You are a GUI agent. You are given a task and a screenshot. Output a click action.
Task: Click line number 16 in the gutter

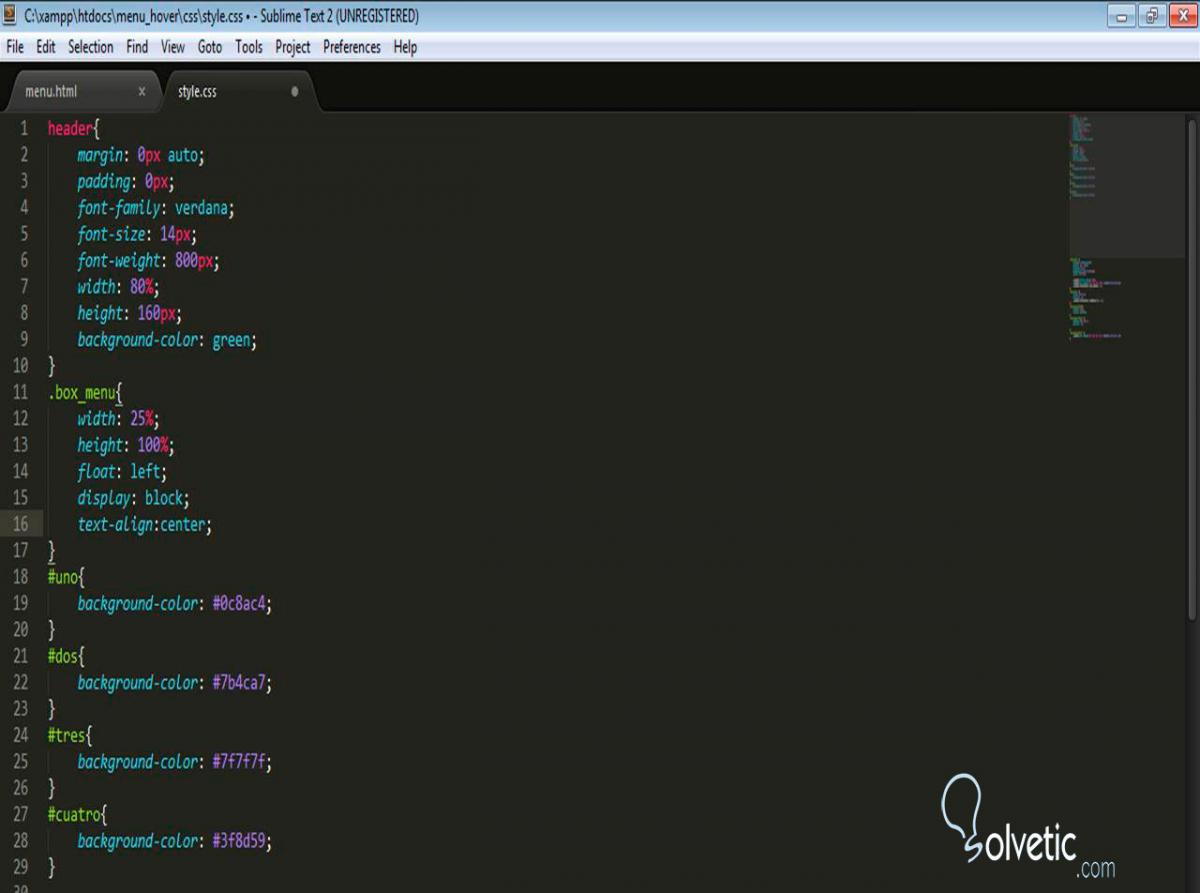[x=21, y=524]
